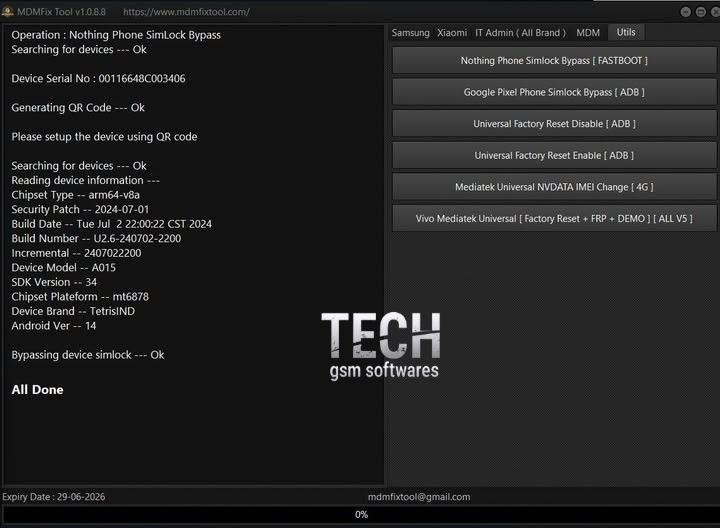
Task: Click the Please setup the device using QR code line
Action: pos(104,137)
